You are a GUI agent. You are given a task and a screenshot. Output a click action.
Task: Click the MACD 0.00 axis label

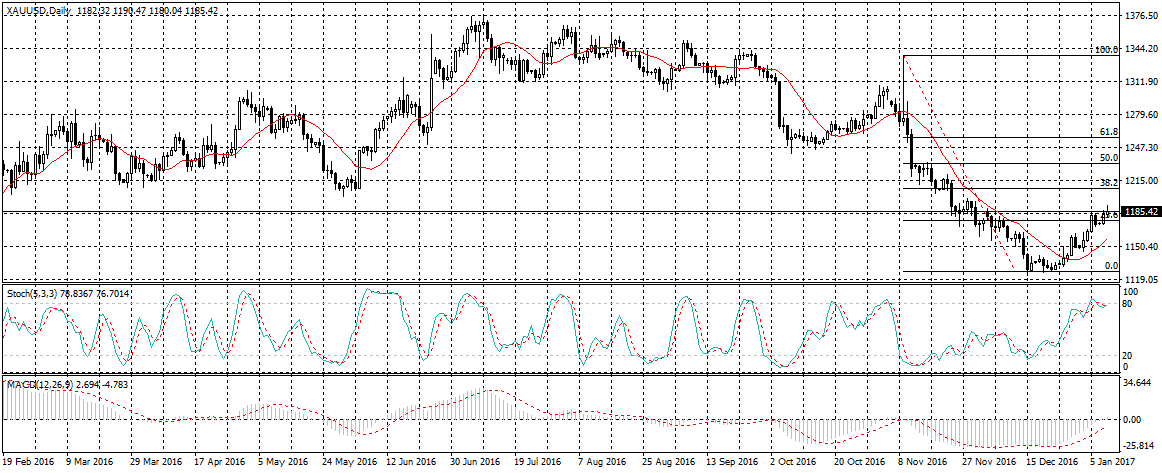[1134, 419]
